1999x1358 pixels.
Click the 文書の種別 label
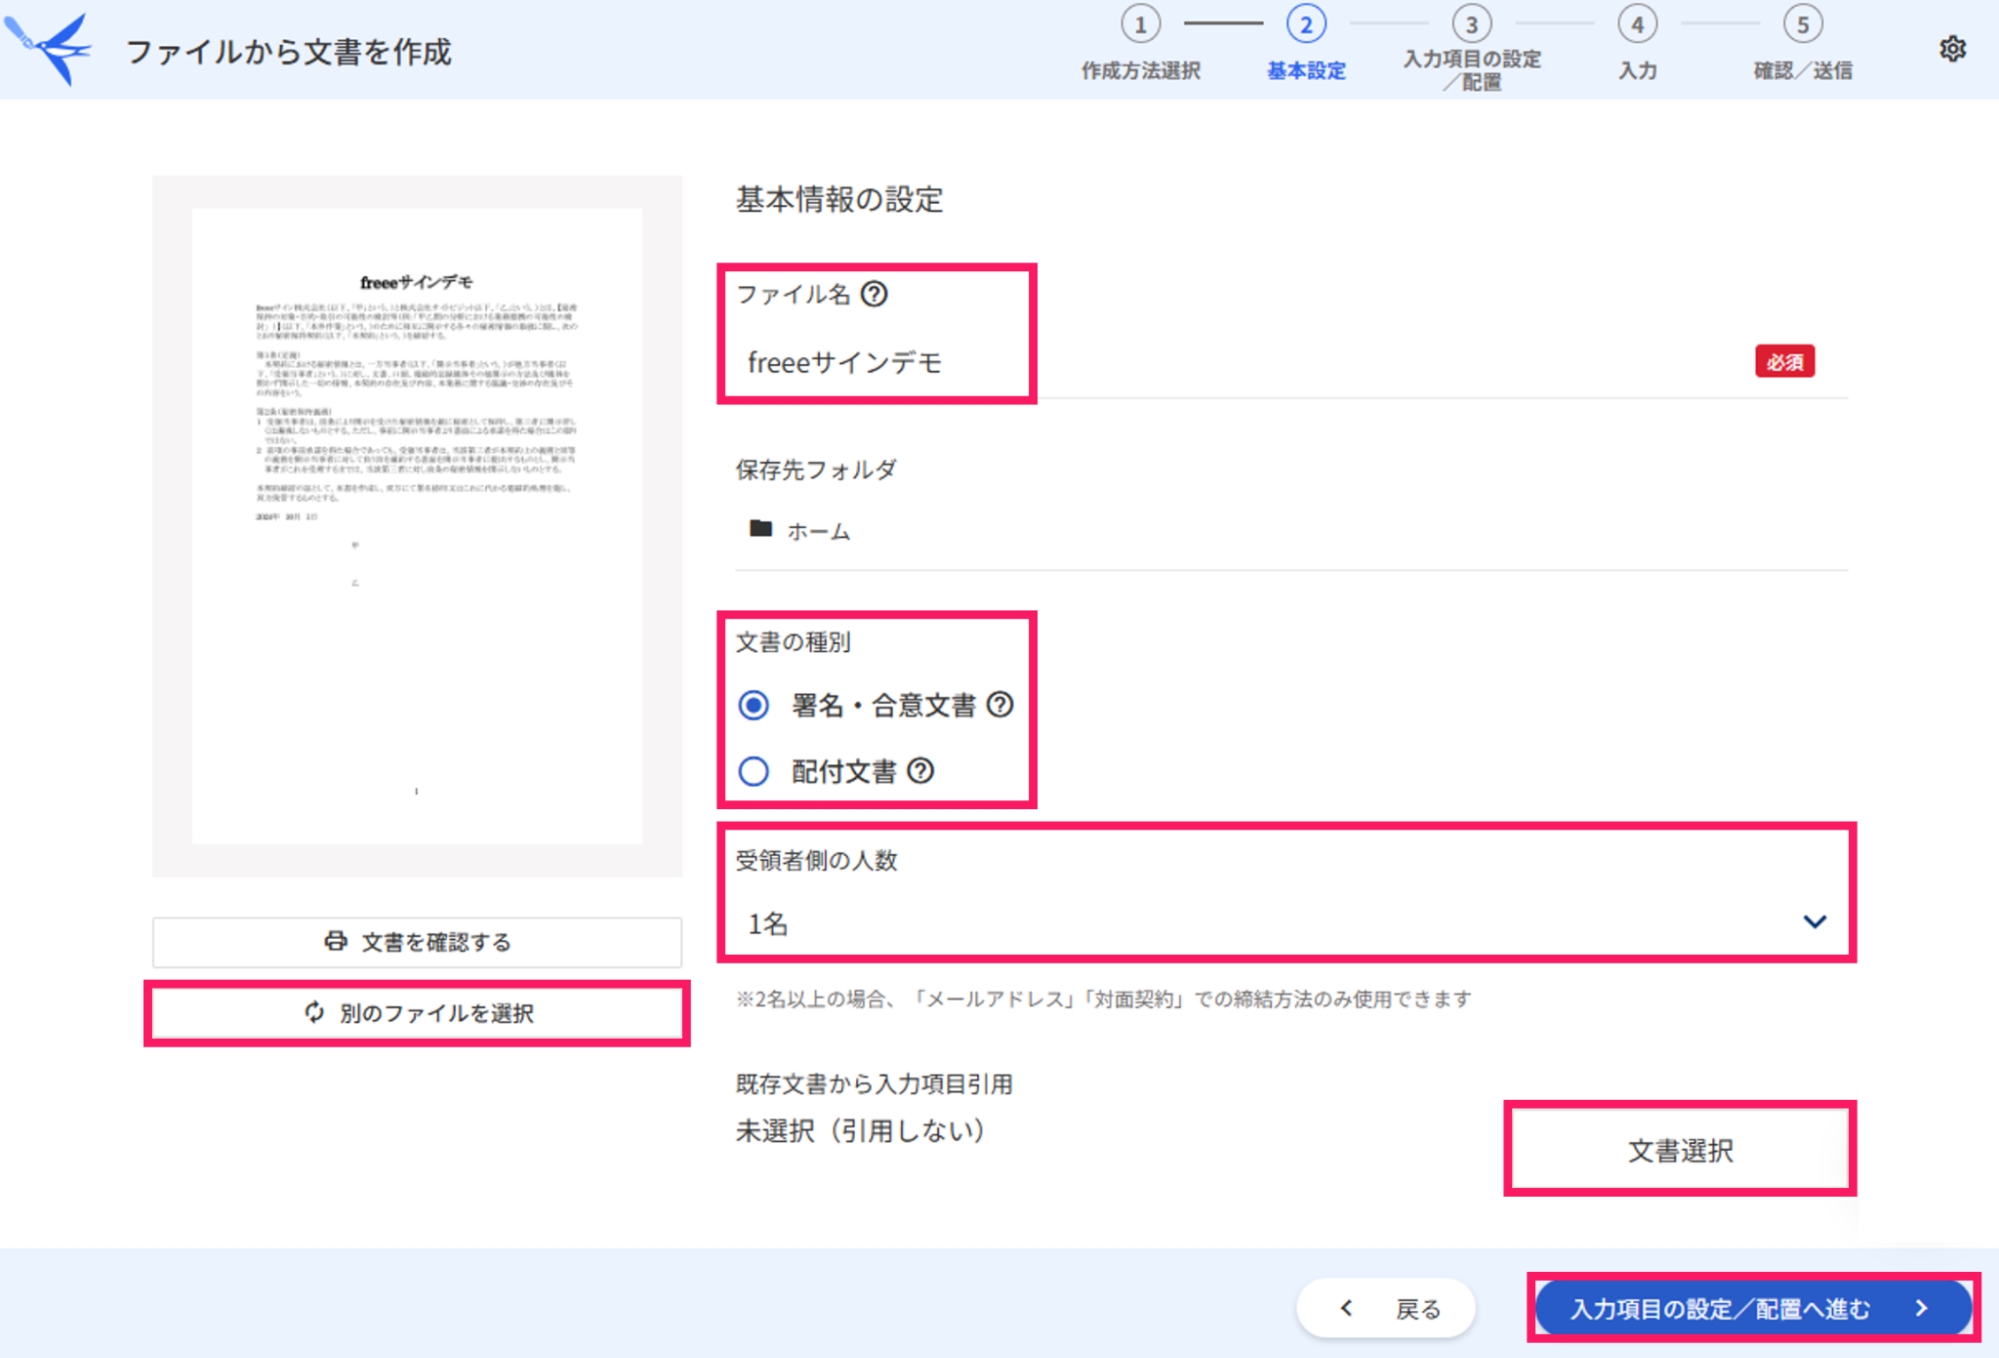793,642
